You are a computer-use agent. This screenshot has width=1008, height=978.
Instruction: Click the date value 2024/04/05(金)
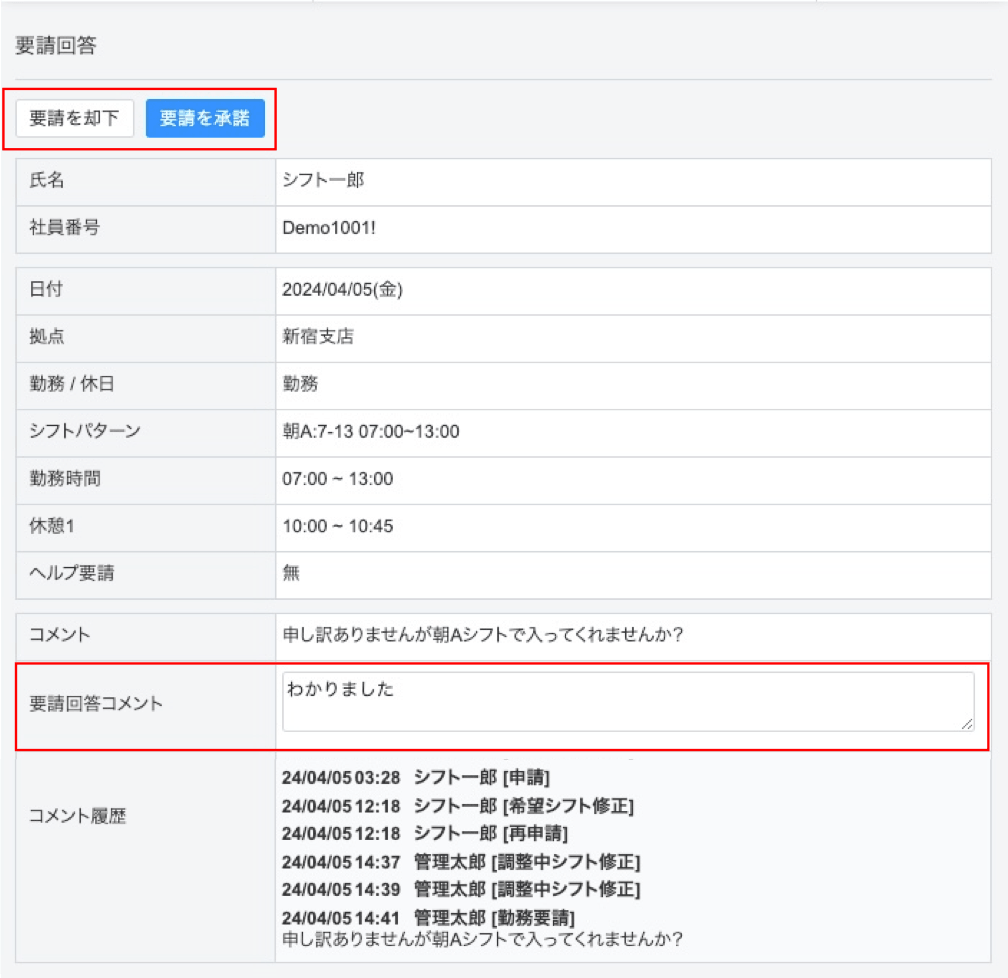pos(342,290)
